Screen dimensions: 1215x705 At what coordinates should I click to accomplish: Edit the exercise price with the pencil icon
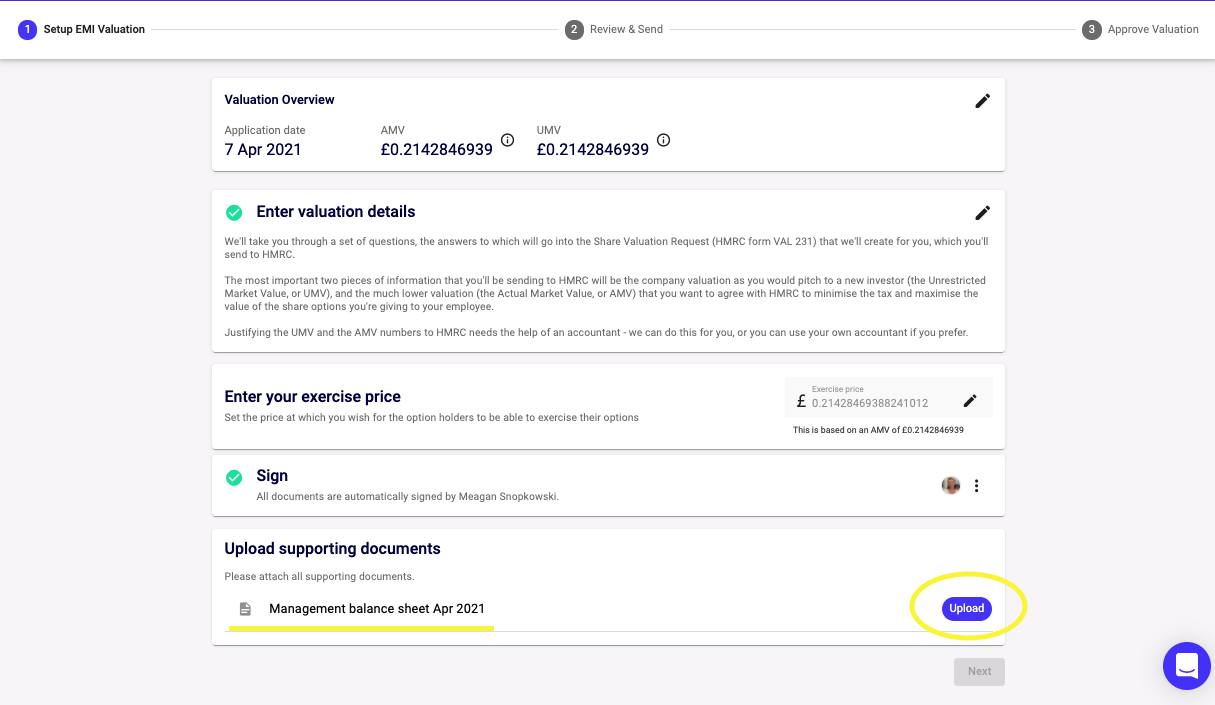click(x=970, y=401)
